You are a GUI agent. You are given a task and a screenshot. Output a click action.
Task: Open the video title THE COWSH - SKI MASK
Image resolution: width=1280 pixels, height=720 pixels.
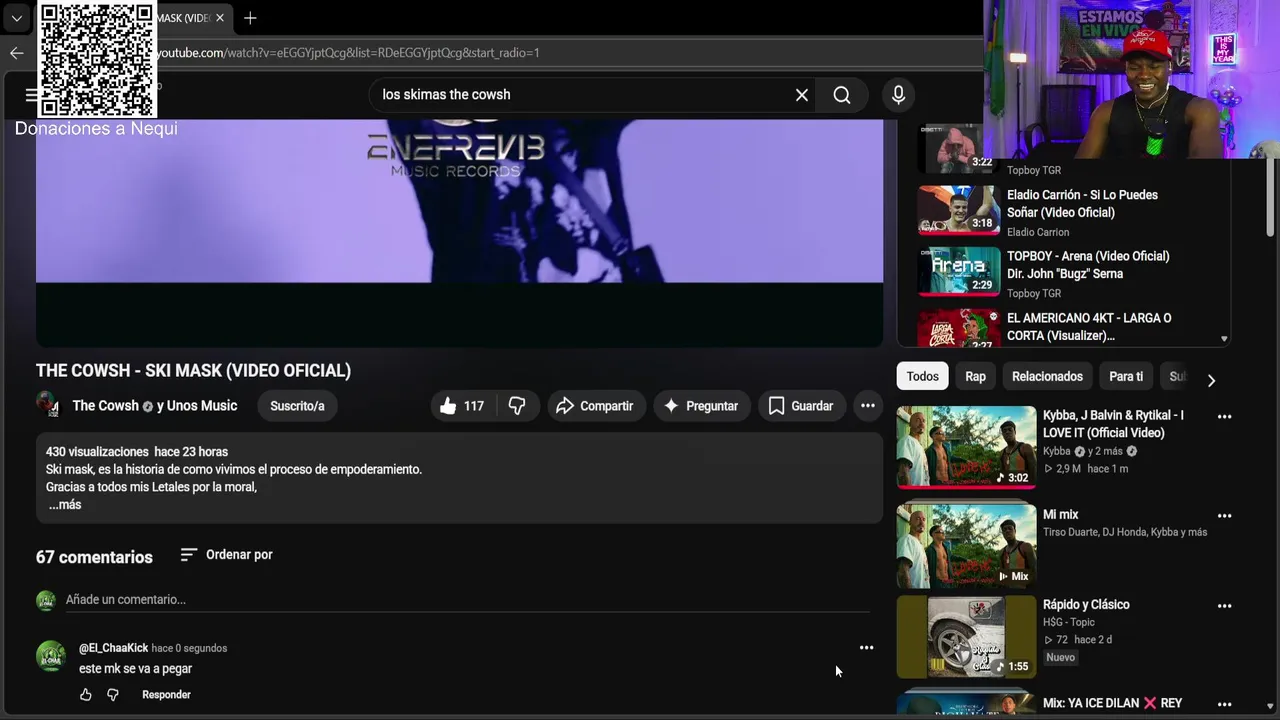193,371
